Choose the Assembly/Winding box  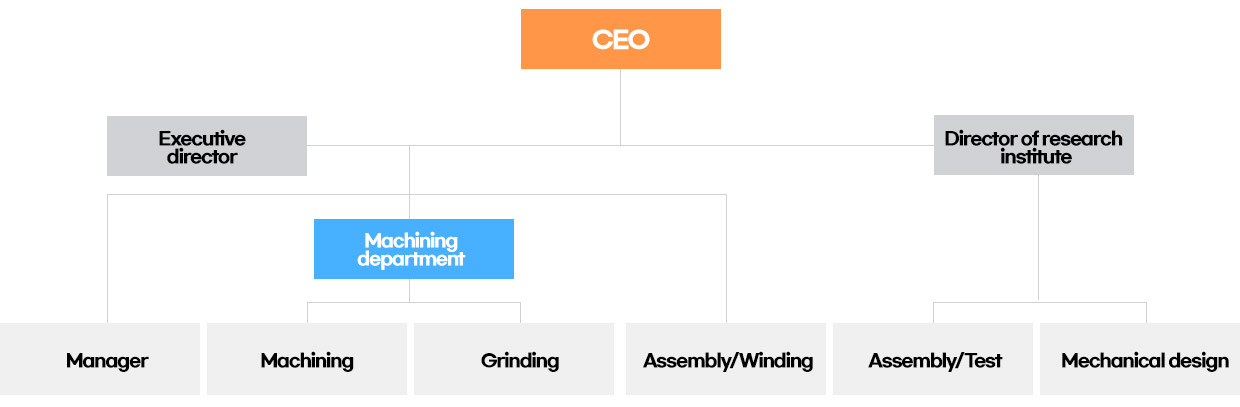tap(726, 359)
